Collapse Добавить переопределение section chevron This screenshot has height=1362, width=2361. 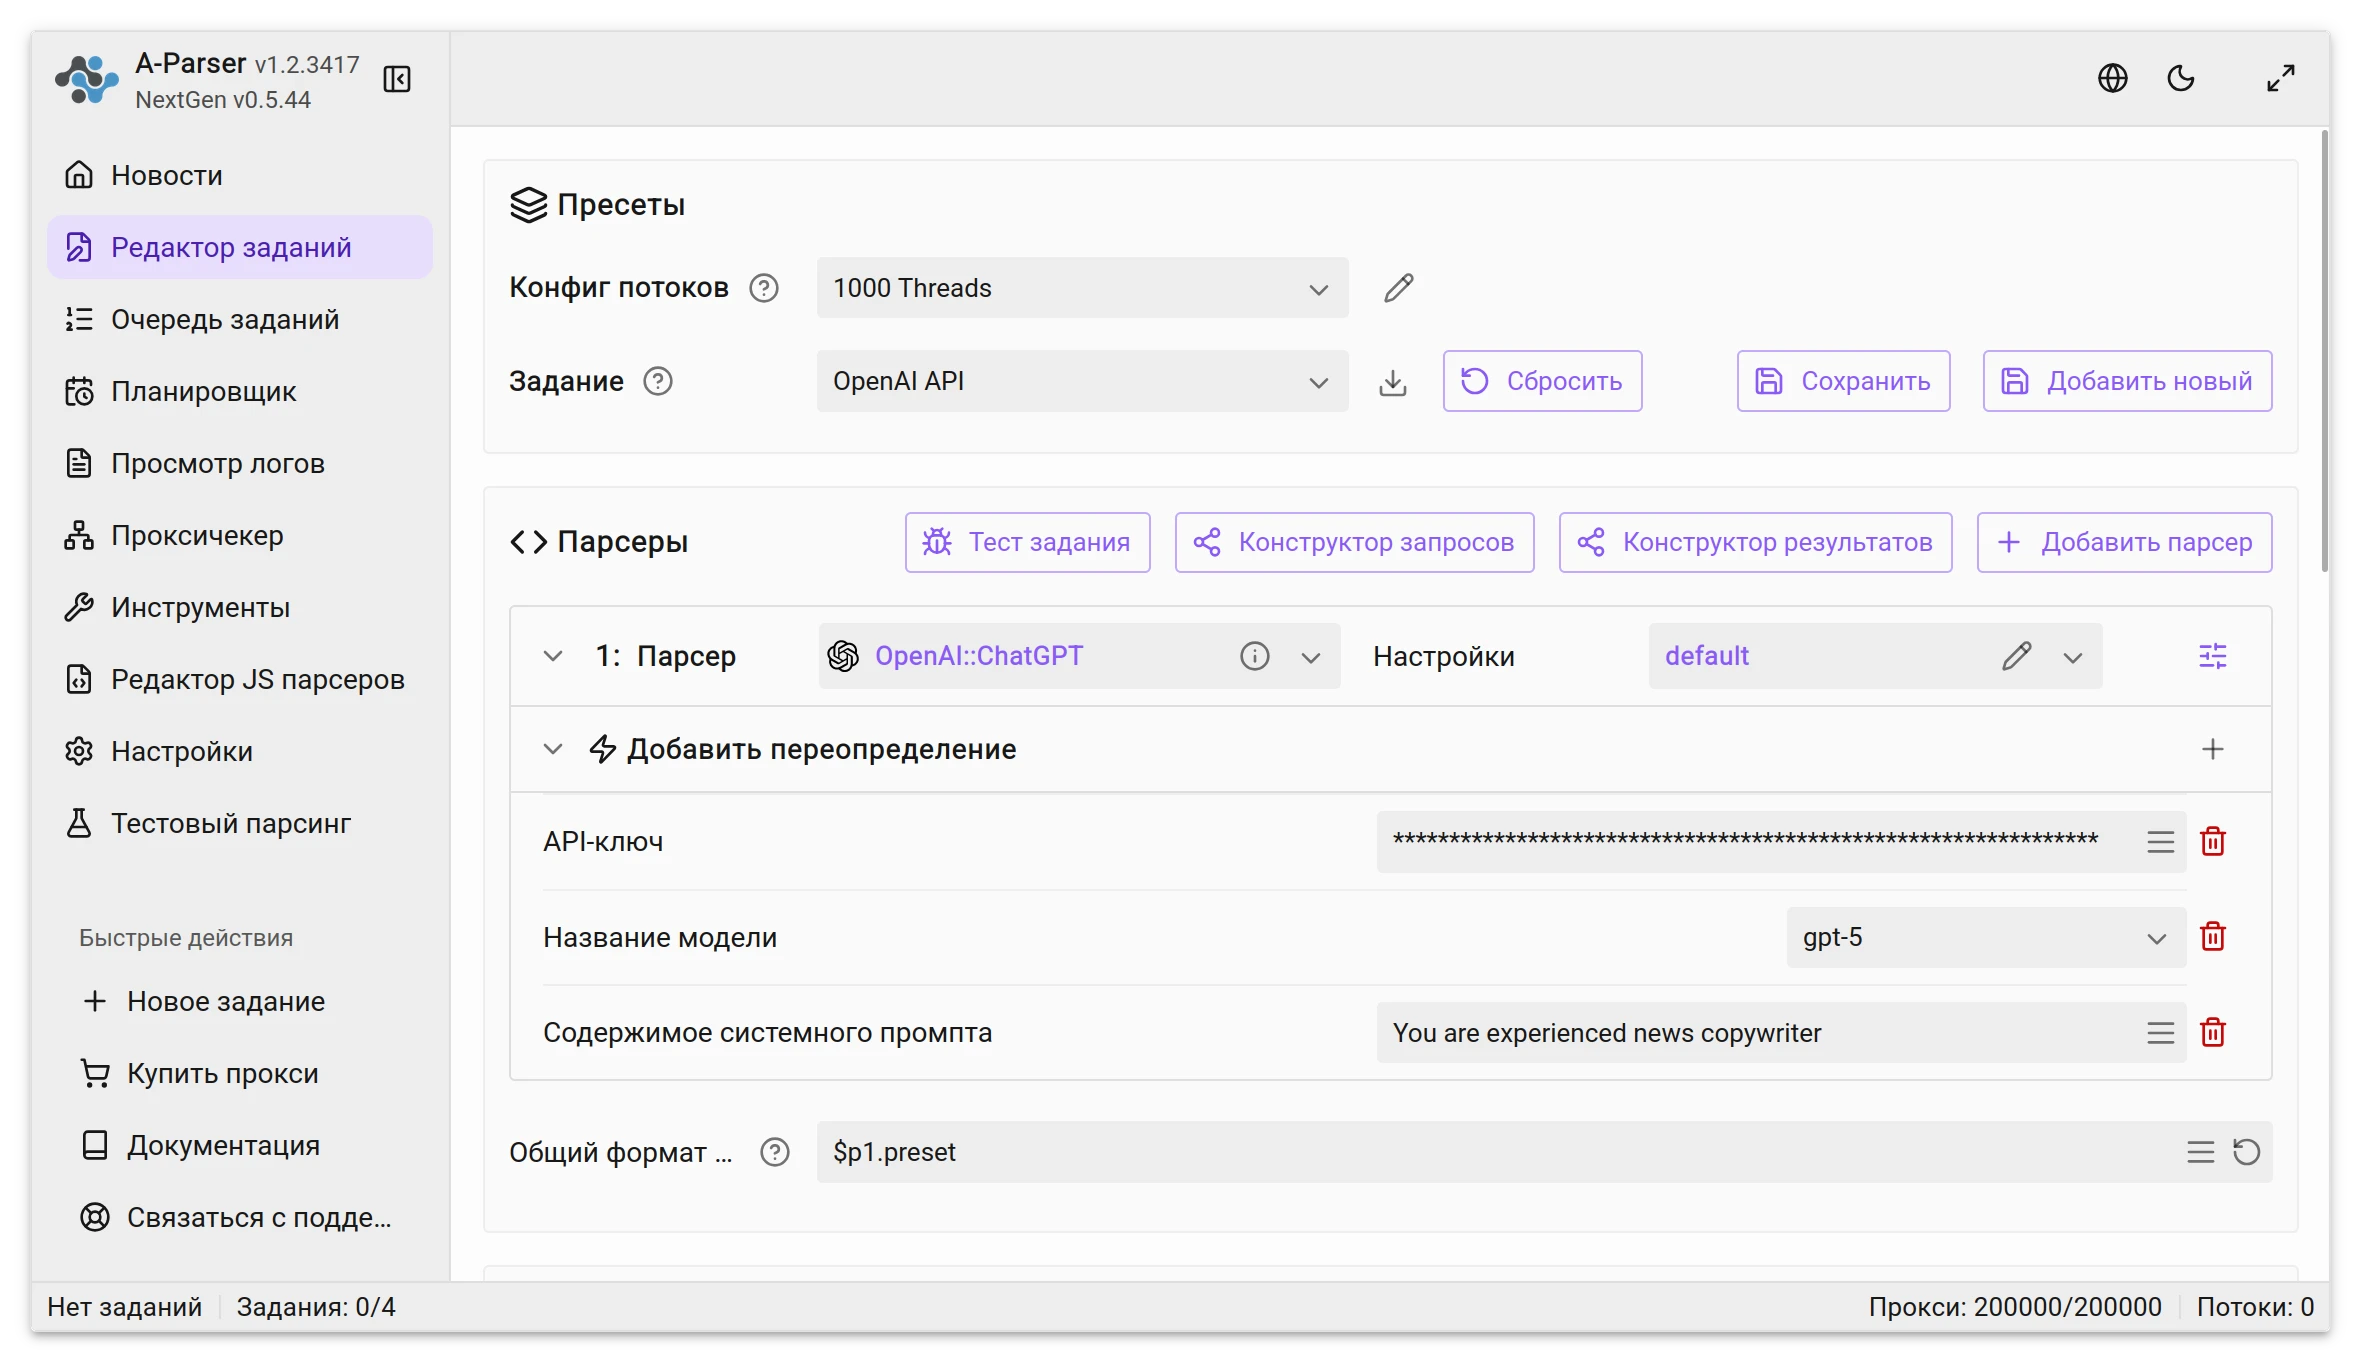(553, 749)
